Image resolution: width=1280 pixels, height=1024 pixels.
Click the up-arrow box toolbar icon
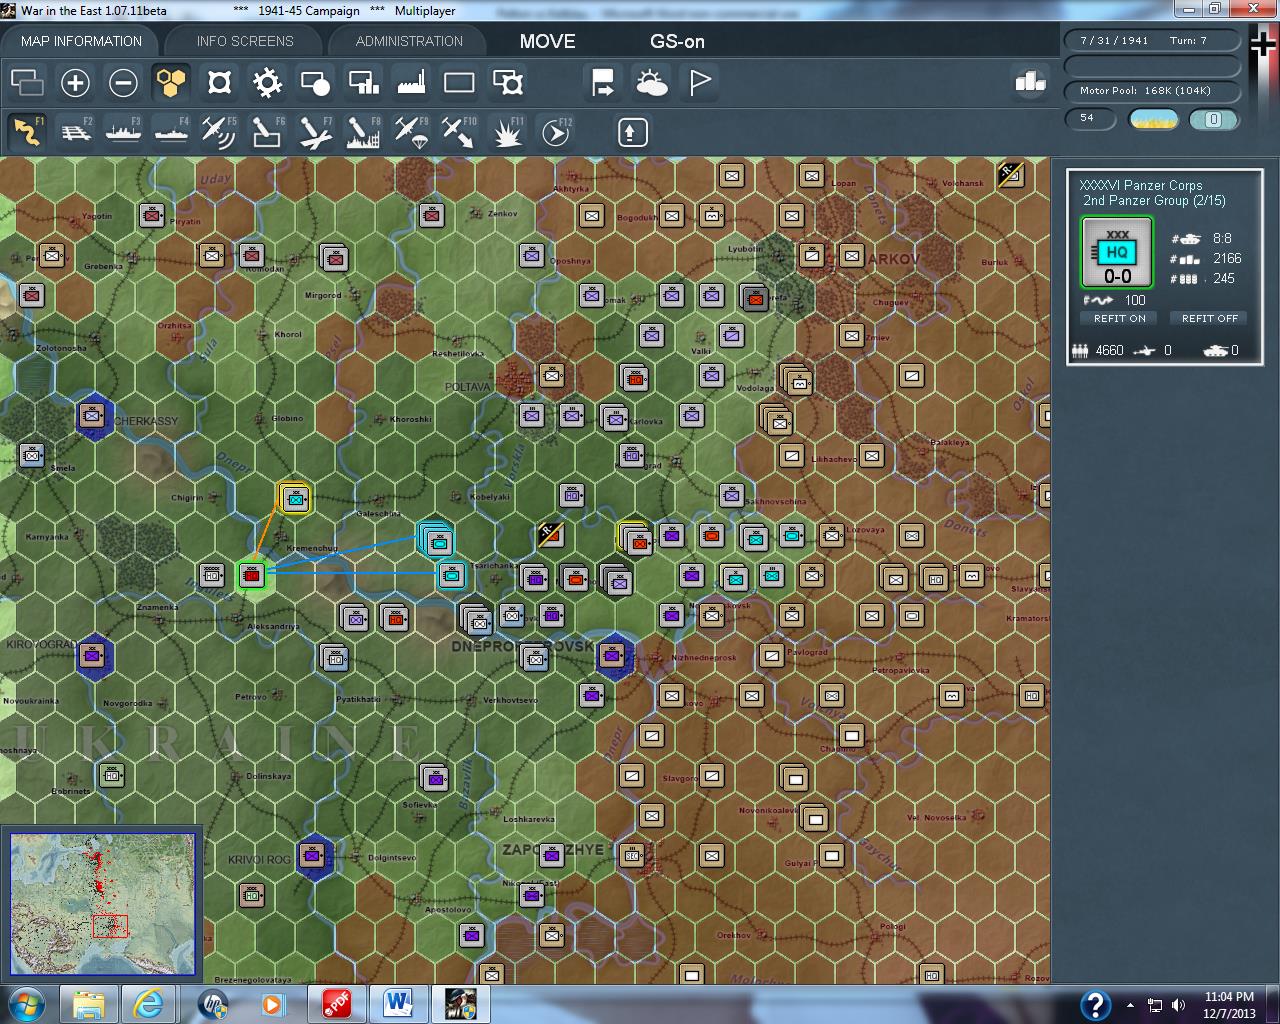click(632, 132)
